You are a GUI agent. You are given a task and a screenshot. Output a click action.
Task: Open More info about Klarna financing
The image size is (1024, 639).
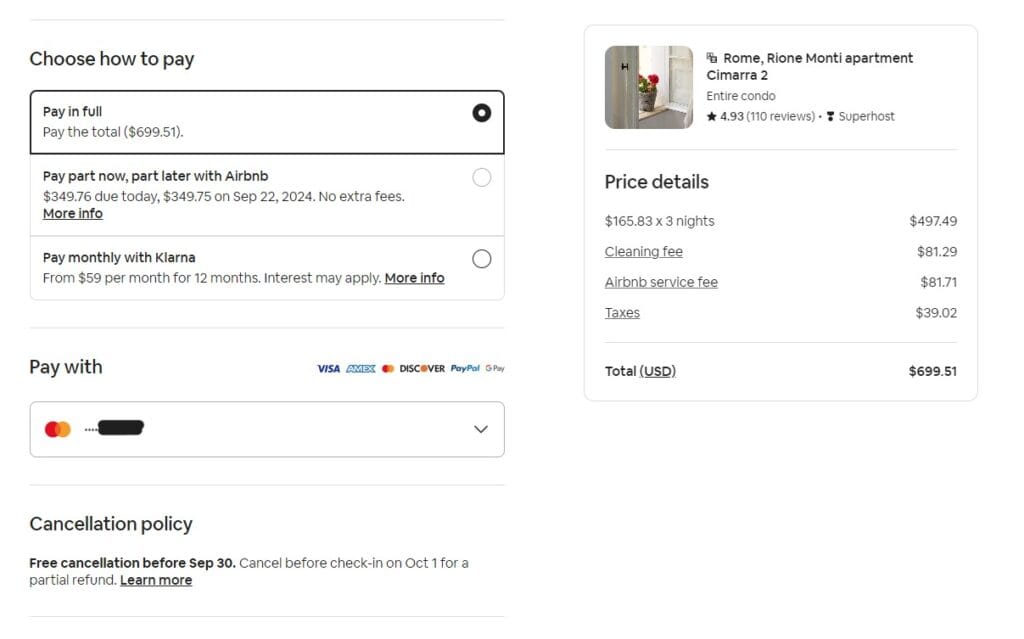click(414, 277)
